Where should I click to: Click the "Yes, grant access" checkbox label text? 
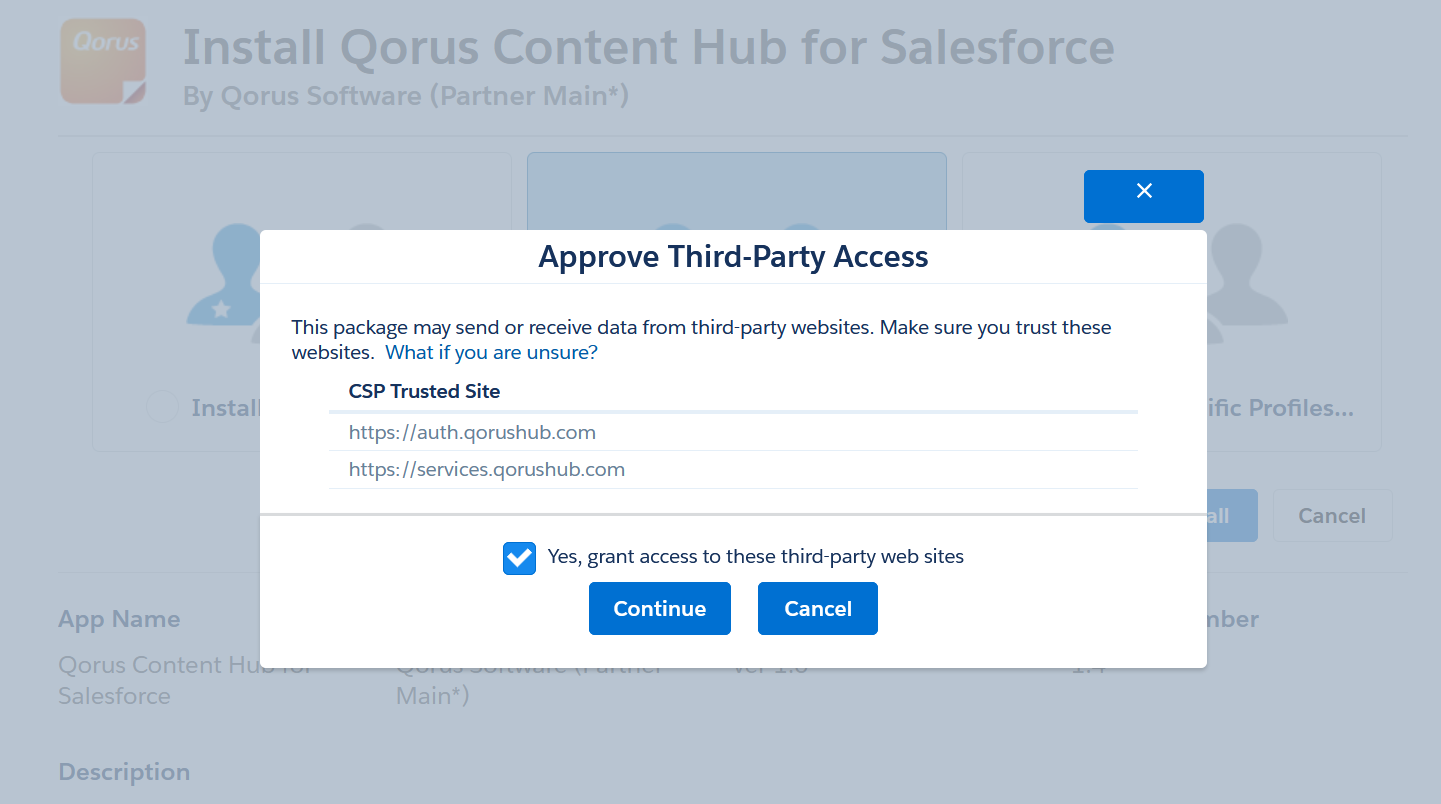click(755, 557)
